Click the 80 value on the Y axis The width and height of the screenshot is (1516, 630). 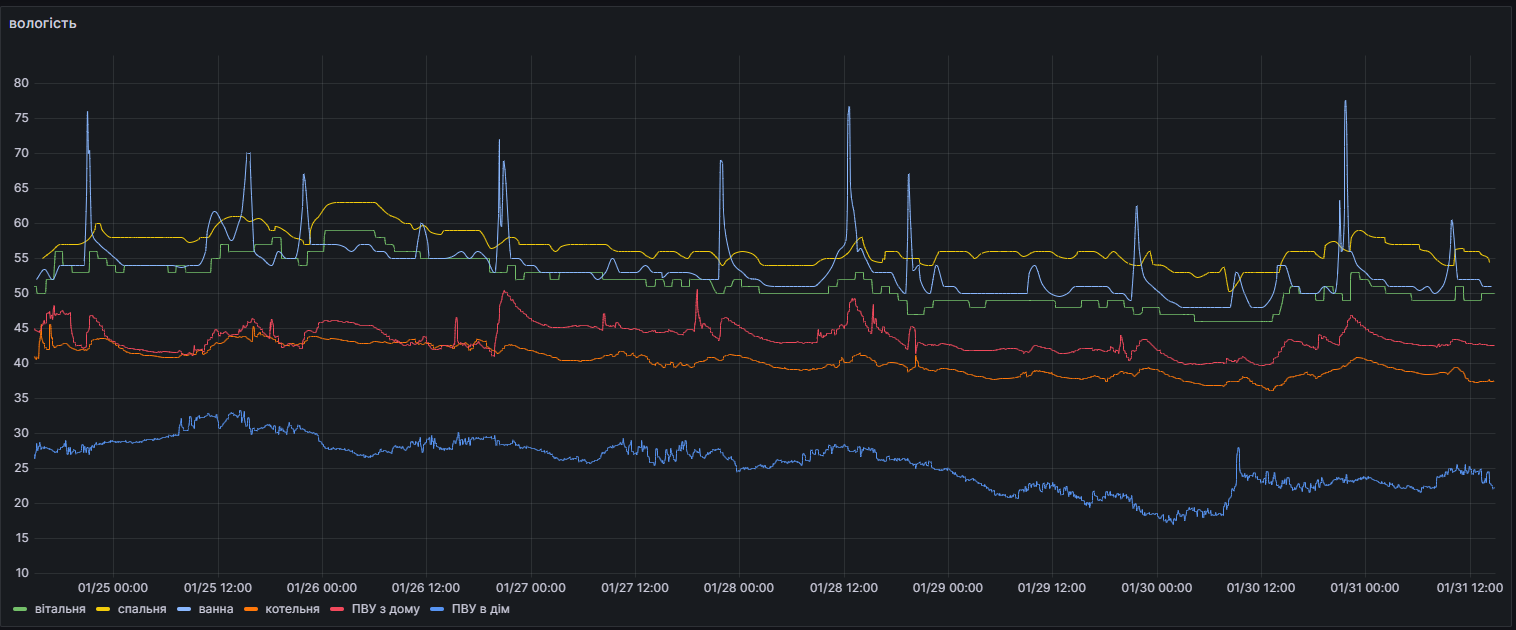(x=21, y=83)
